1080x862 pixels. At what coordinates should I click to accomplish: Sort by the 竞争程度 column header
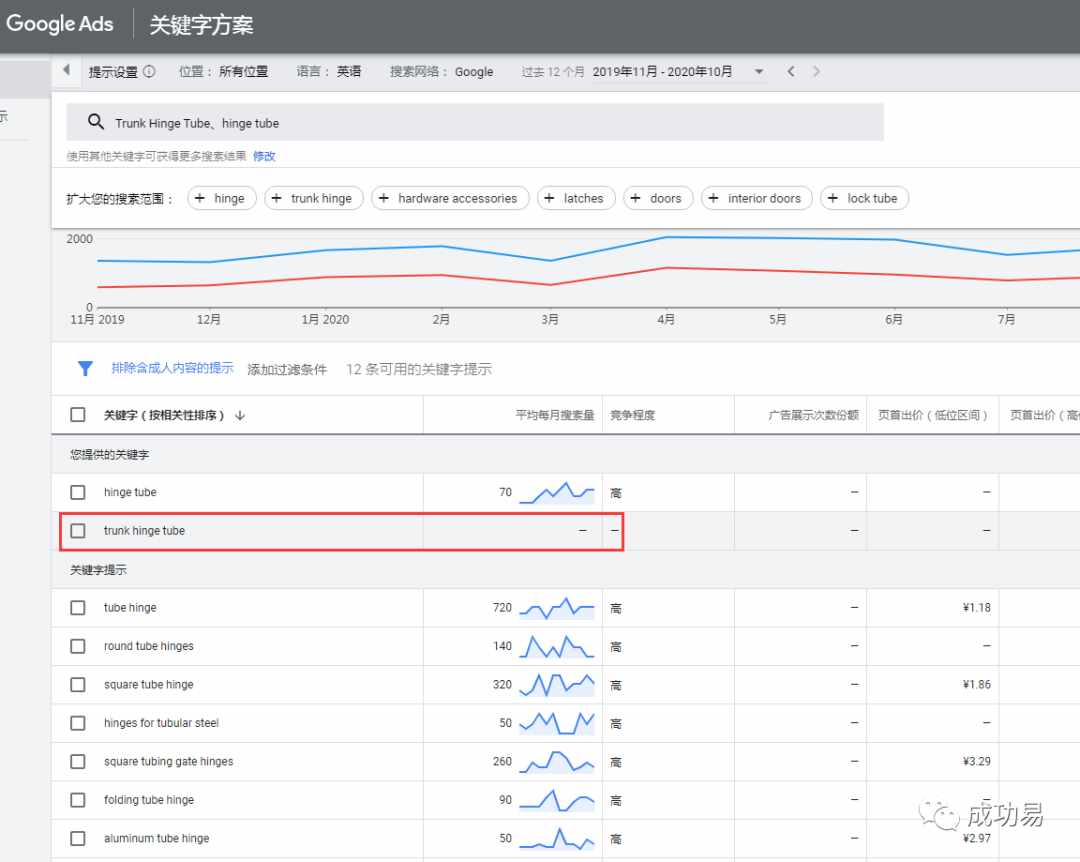coord(632,415)
